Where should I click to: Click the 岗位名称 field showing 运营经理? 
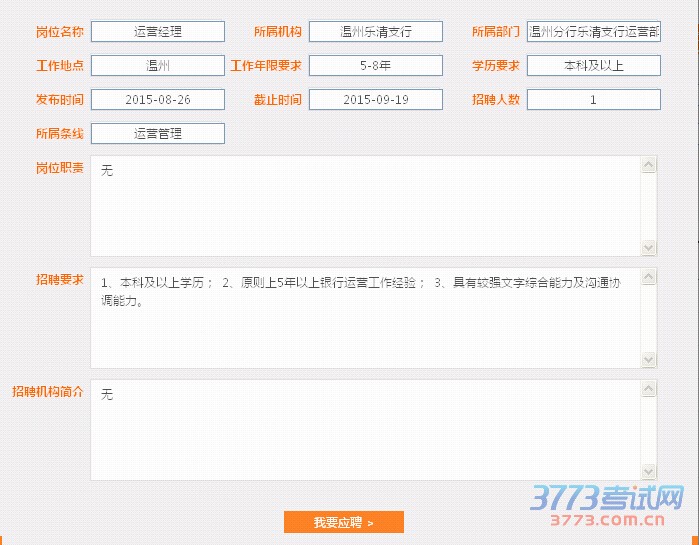point(158,32)
